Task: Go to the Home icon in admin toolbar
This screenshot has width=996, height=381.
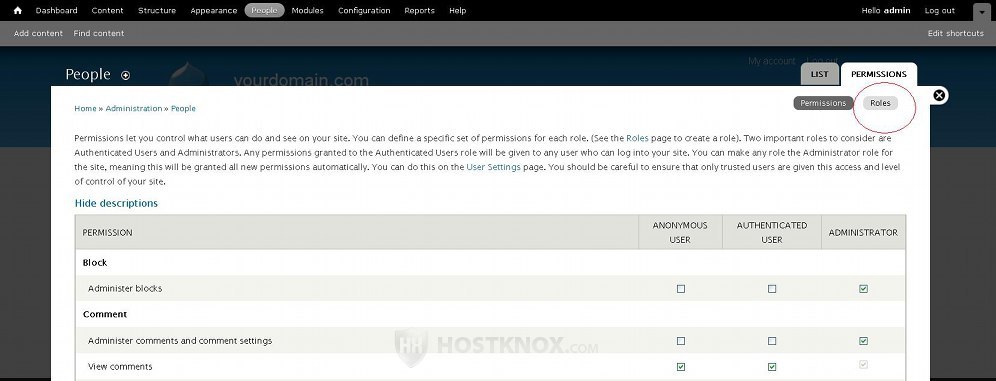Action: (18, 10)
